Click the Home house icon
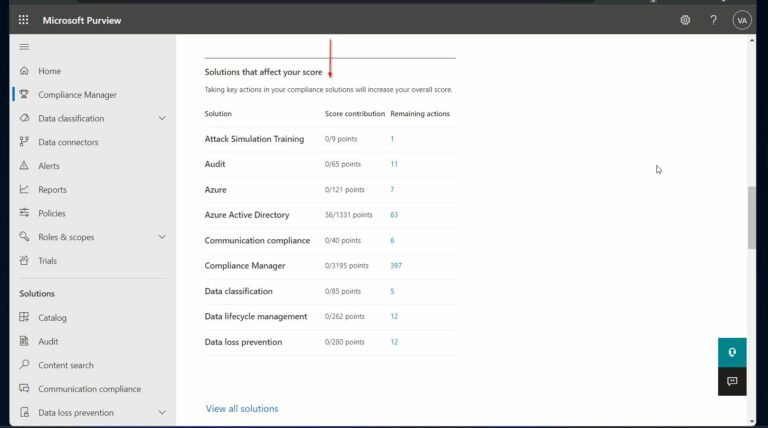The height and width of the screenshot is (428, 768). [x=24, y=71]
